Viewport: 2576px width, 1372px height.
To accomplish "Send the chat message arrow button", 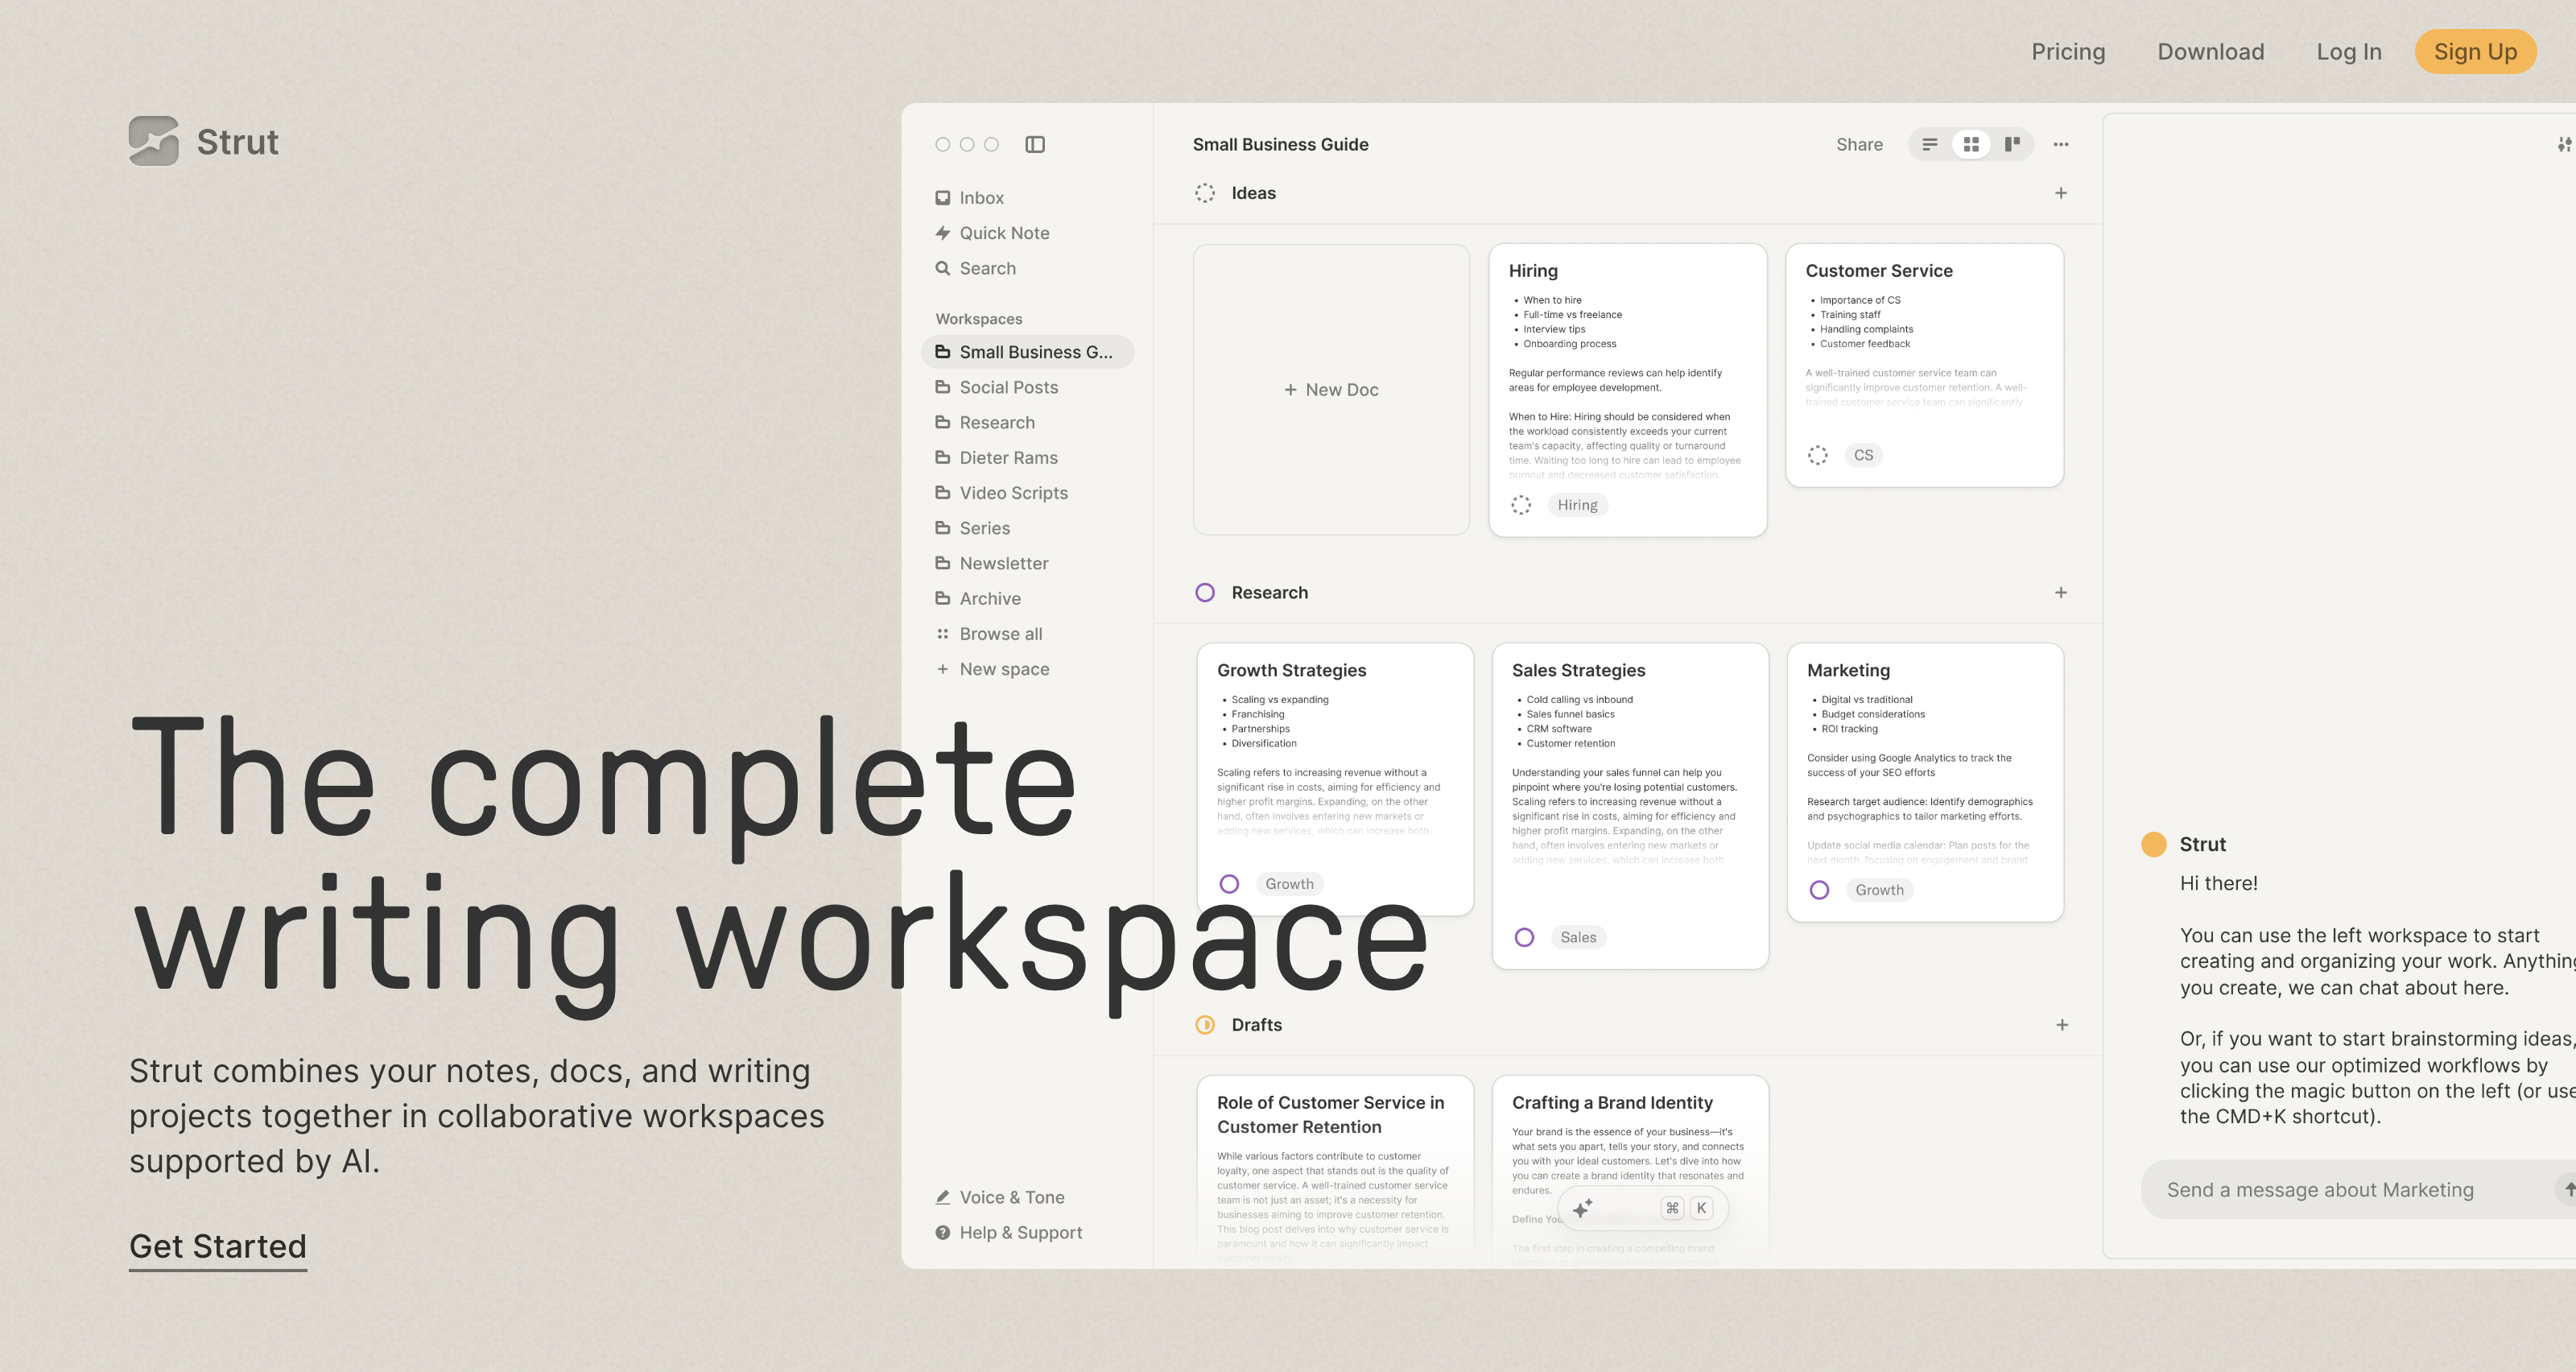I will [x=2568, y=1189].
